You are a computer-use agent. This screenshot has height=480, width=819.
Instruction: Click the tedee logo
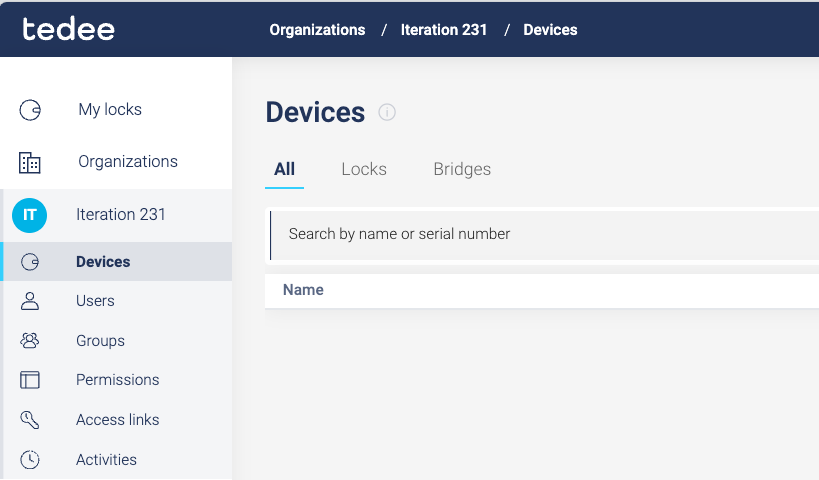coord(68,29)
